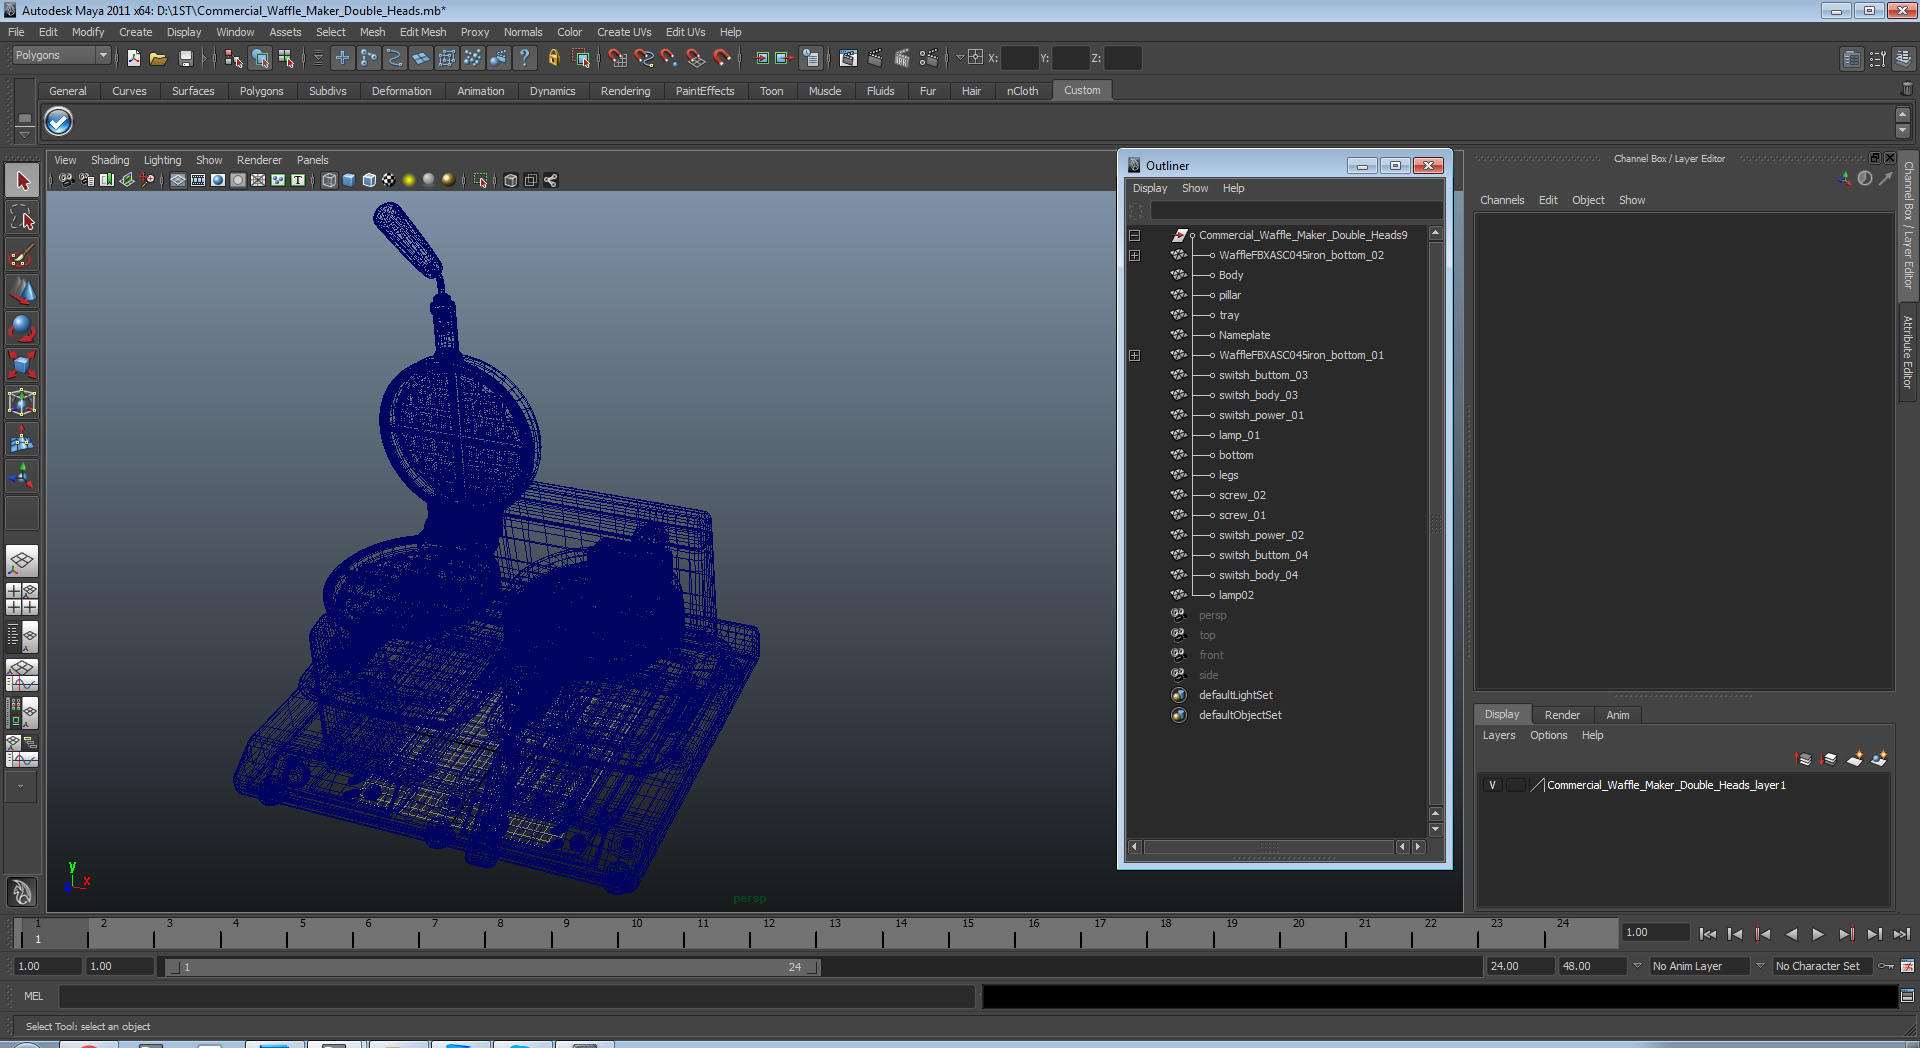Click the Outliner vertical scrollbar
This screenshot has width=1920, height=1048.
[x=1436, y=523]
